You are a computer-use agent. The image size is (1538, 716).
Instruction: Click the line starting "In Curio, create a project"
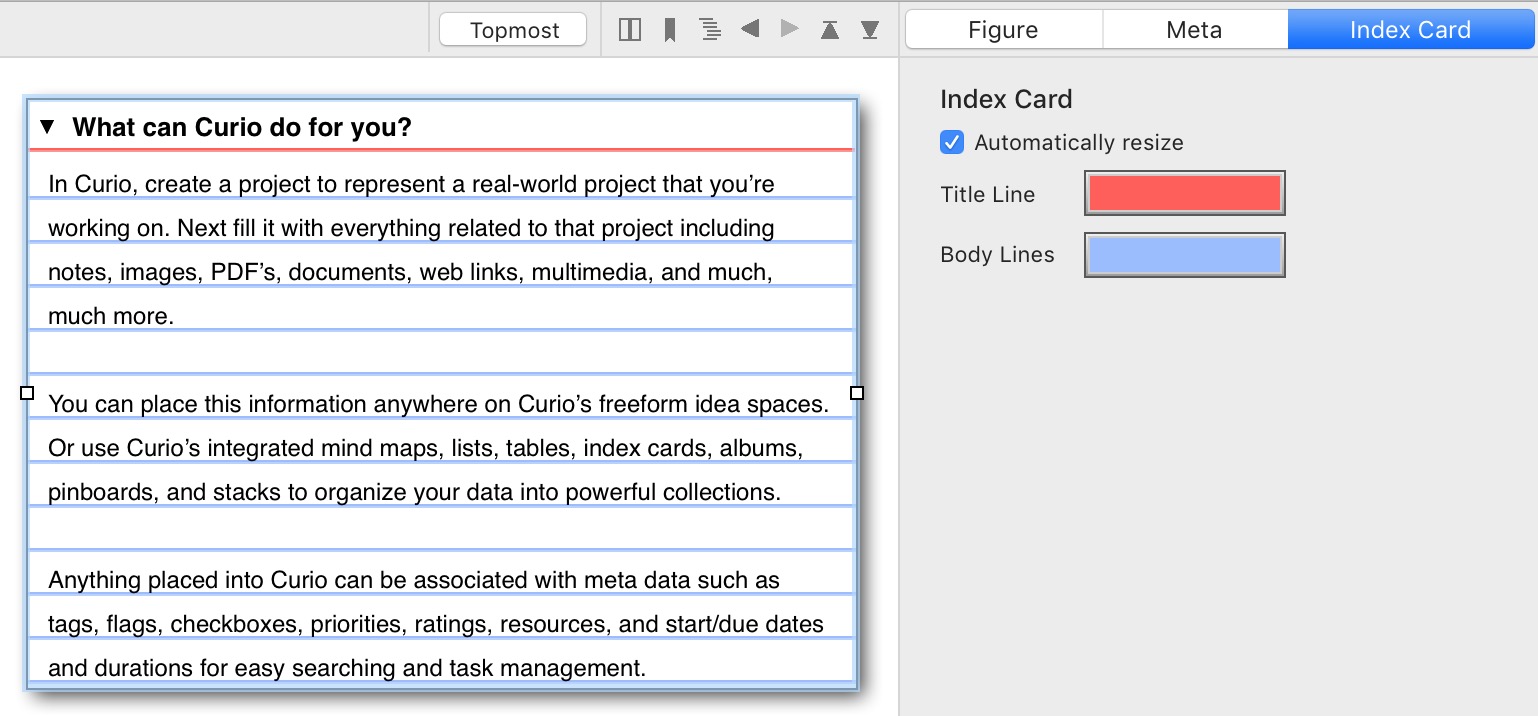click(x=411, y=184)
